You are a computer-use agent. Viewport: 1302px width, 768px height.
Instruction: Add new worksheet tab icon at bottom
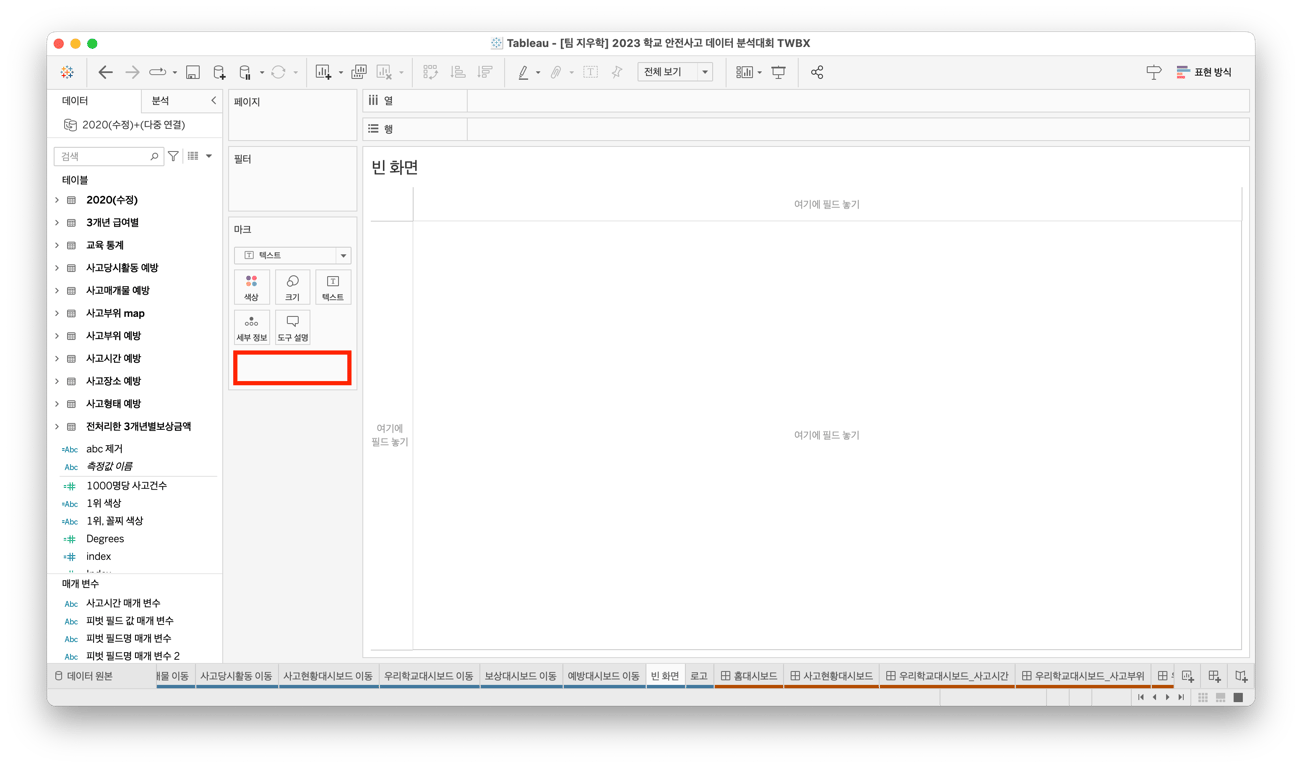[1188, 677]
